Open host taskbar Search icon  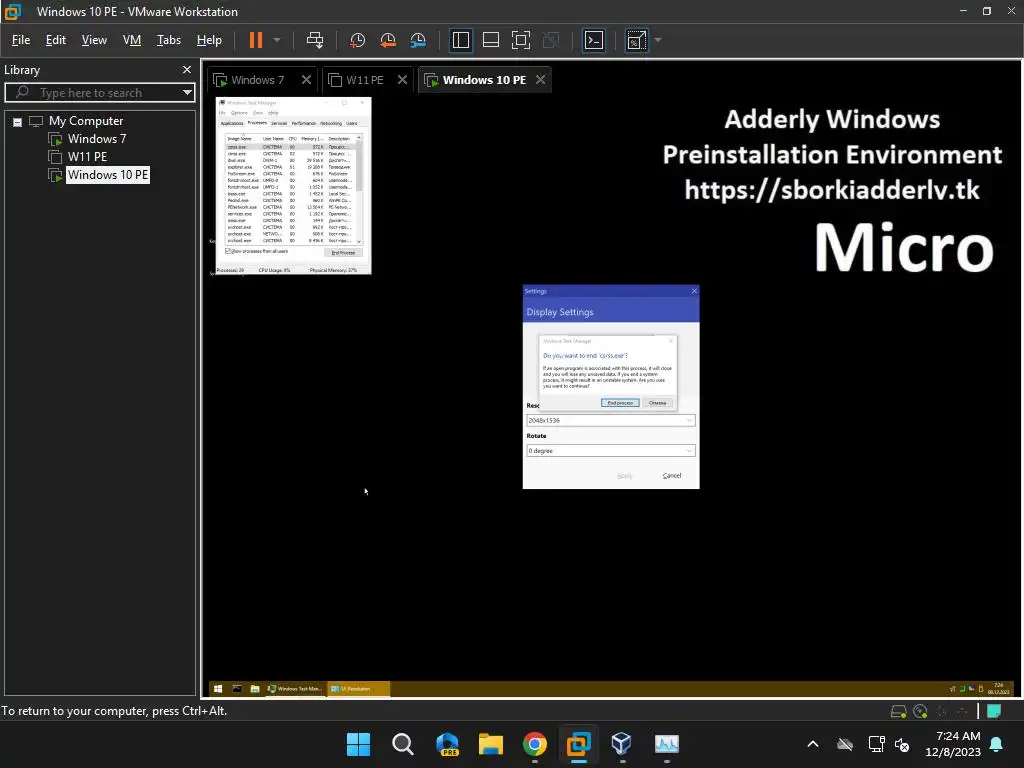point(402,744)
